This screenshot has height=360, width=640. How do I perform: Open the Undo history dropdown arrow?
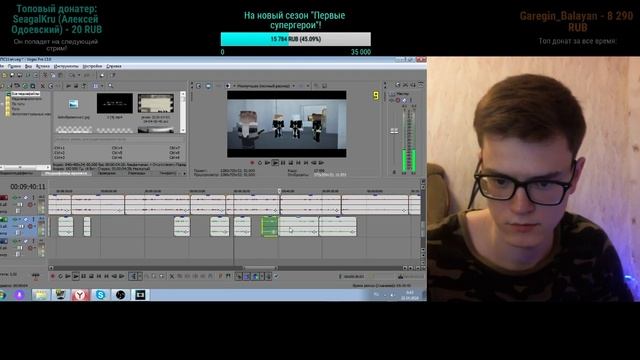click(79, 75)
